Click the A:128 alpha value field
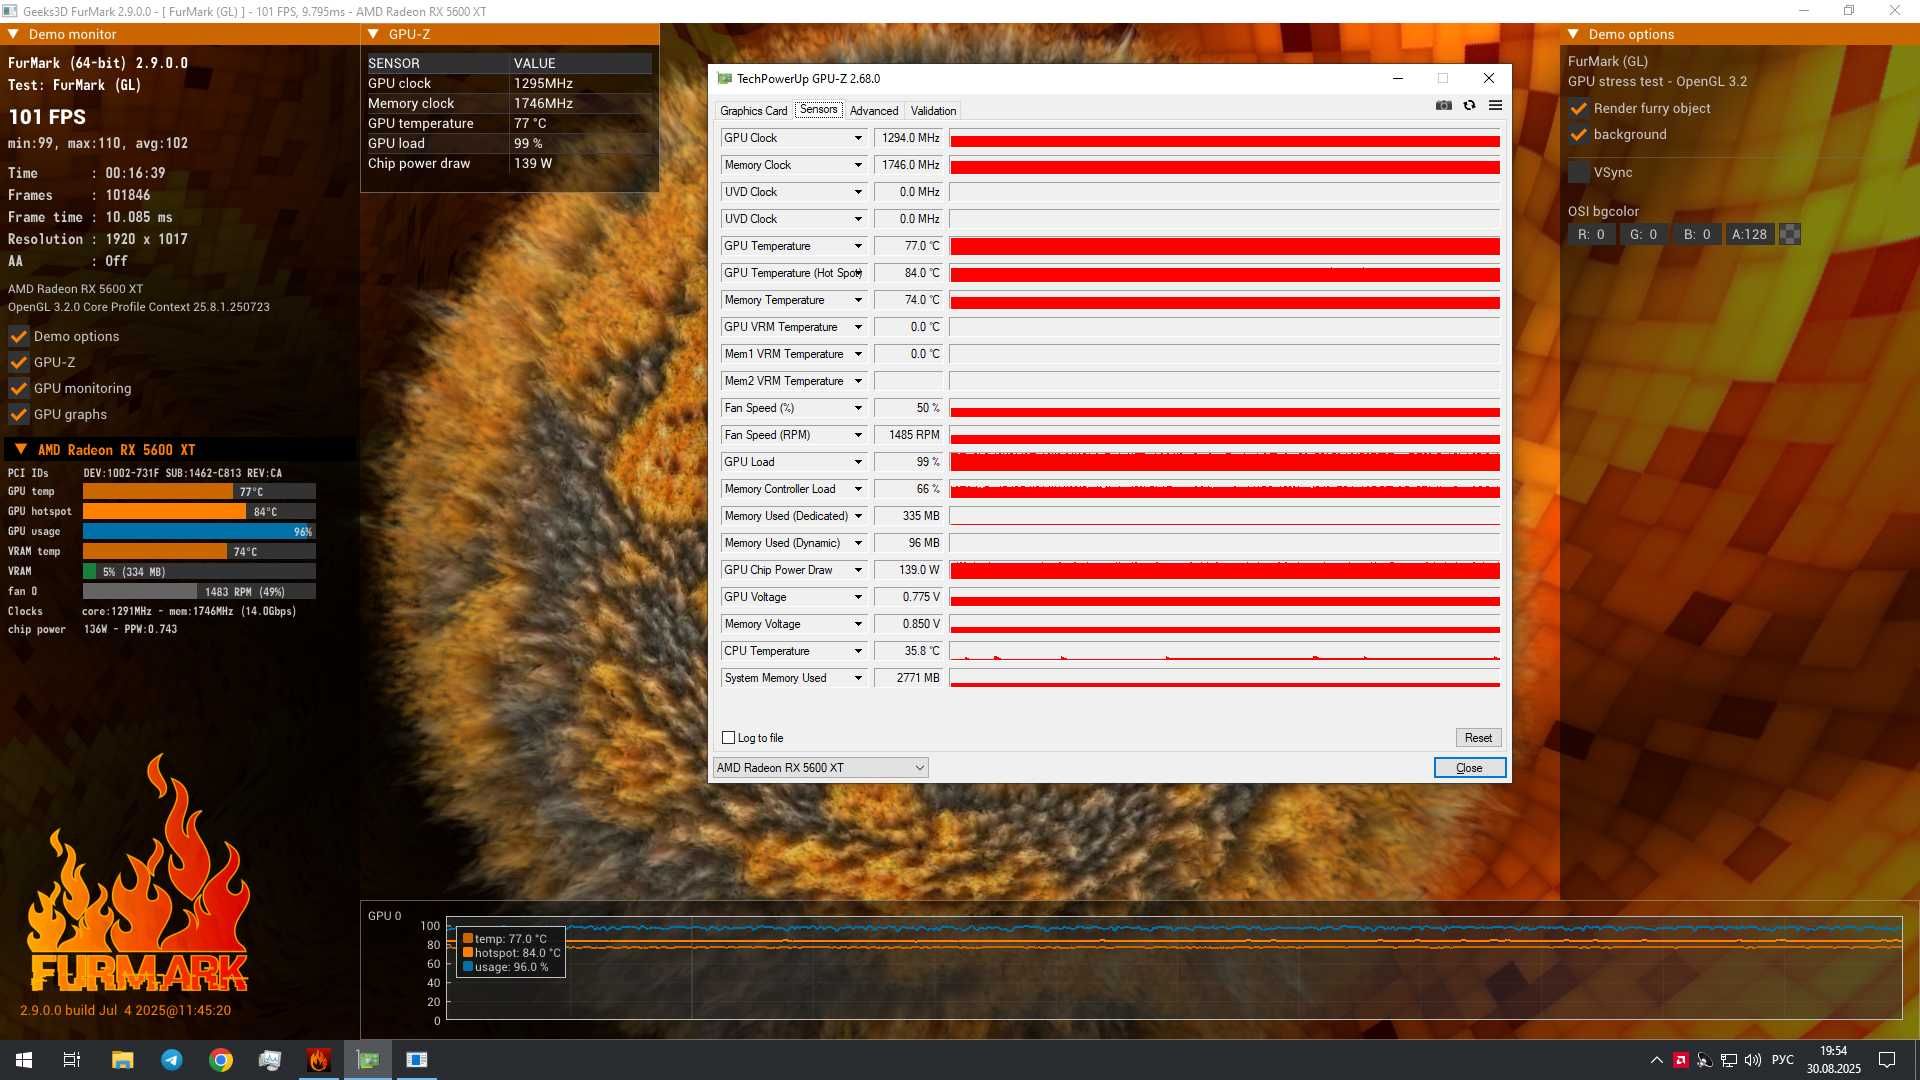 (1749, 234)
